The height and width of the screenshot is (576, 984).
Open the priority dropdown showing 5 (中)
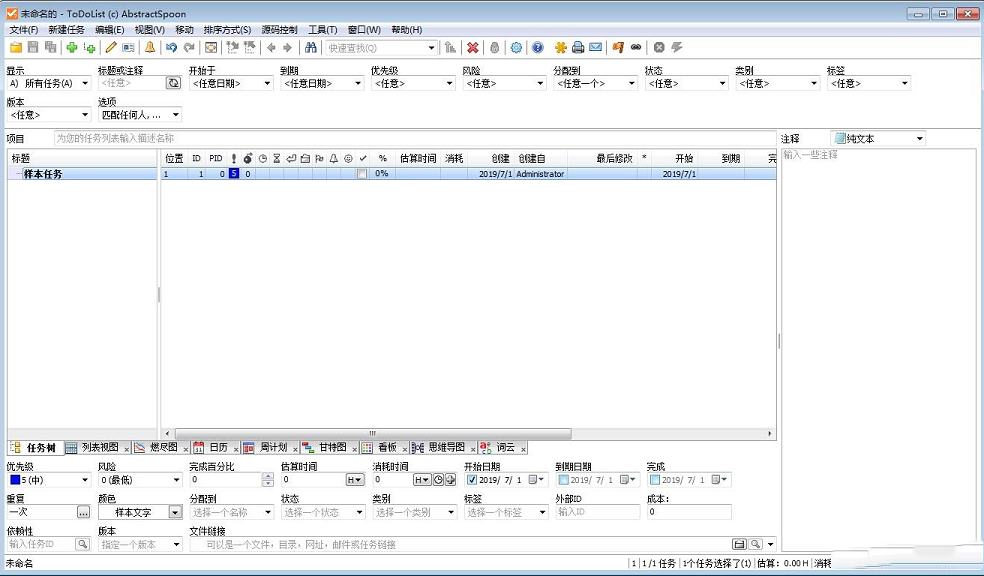coord(84,479)
